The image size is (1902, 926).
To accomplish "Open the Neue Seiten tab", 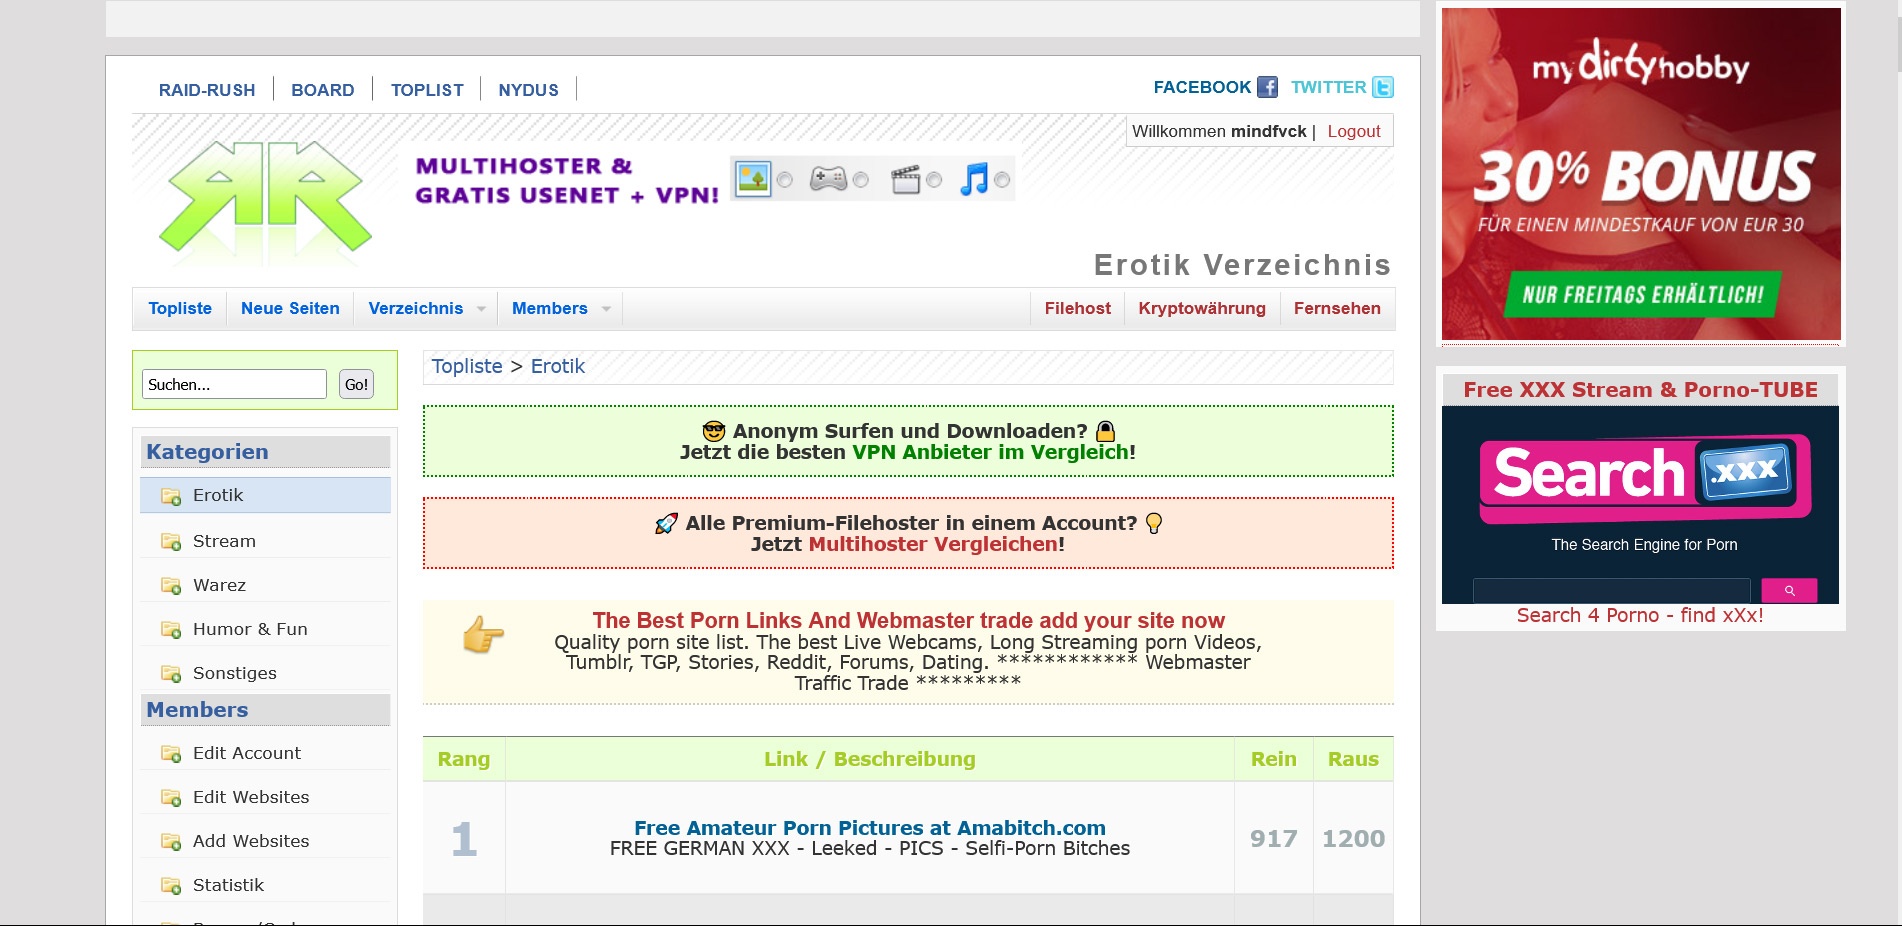I will point(290,308).
